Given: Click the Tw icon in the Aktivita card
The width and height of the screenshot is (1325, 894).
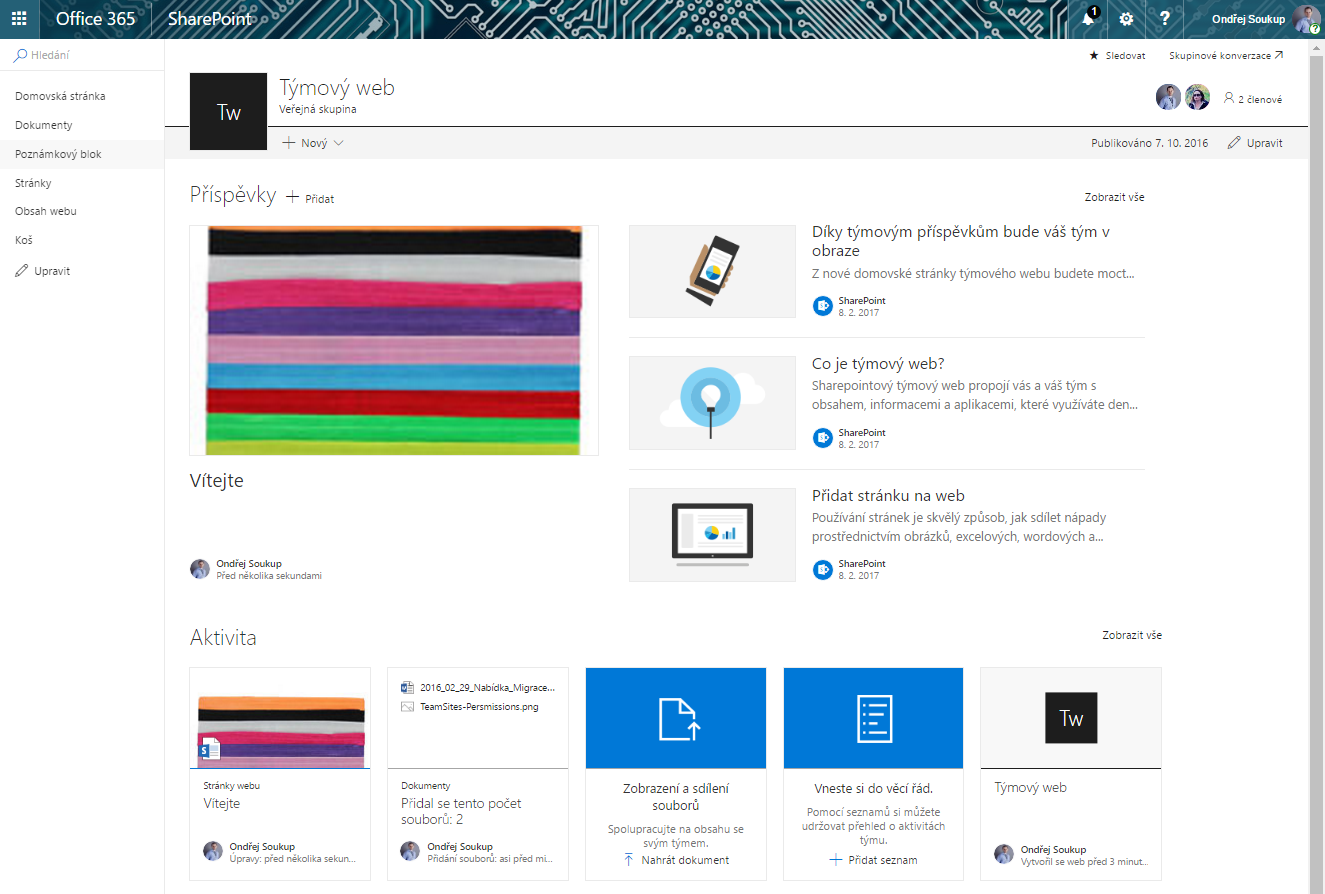Looking at the screenshot, I should point(1071,718).
